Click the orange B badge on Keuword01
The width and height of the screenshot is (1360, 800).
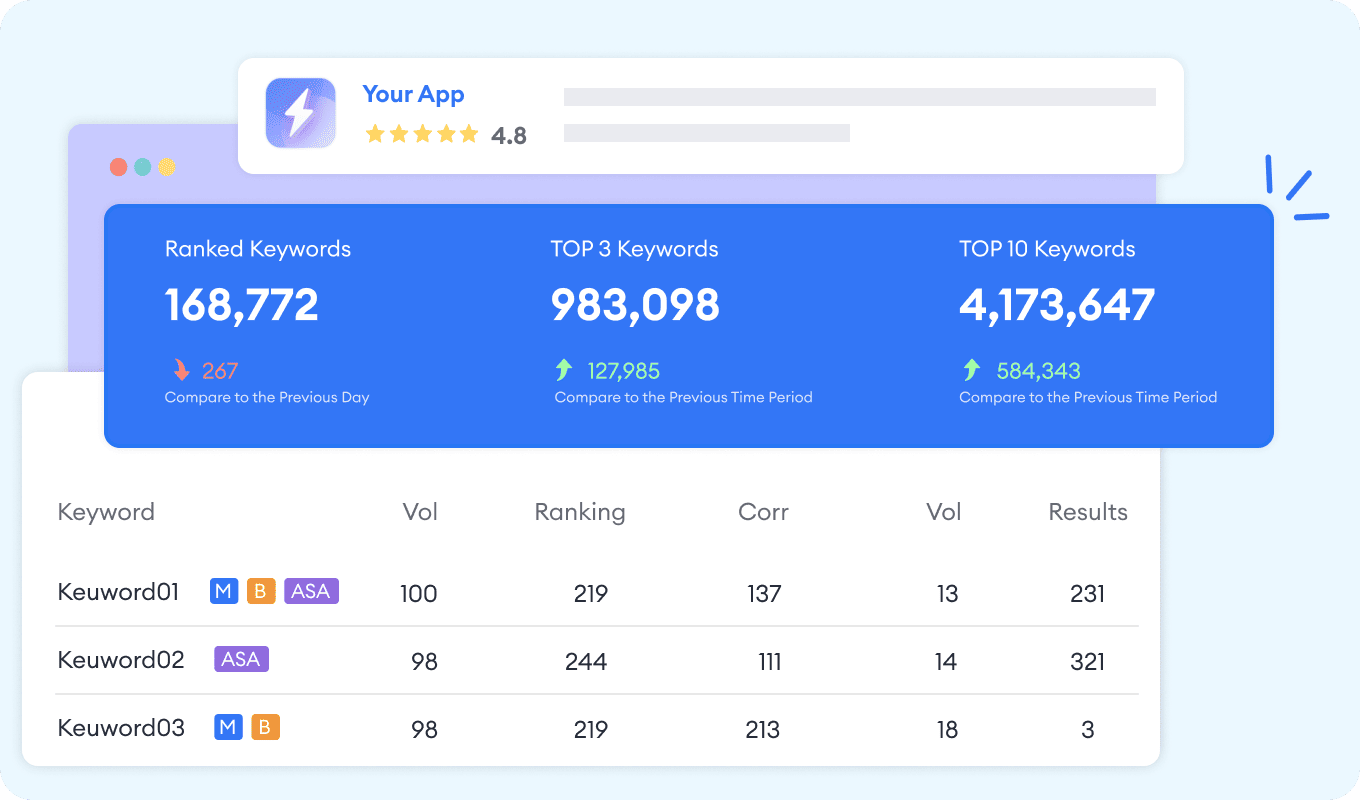coord(260,591)
